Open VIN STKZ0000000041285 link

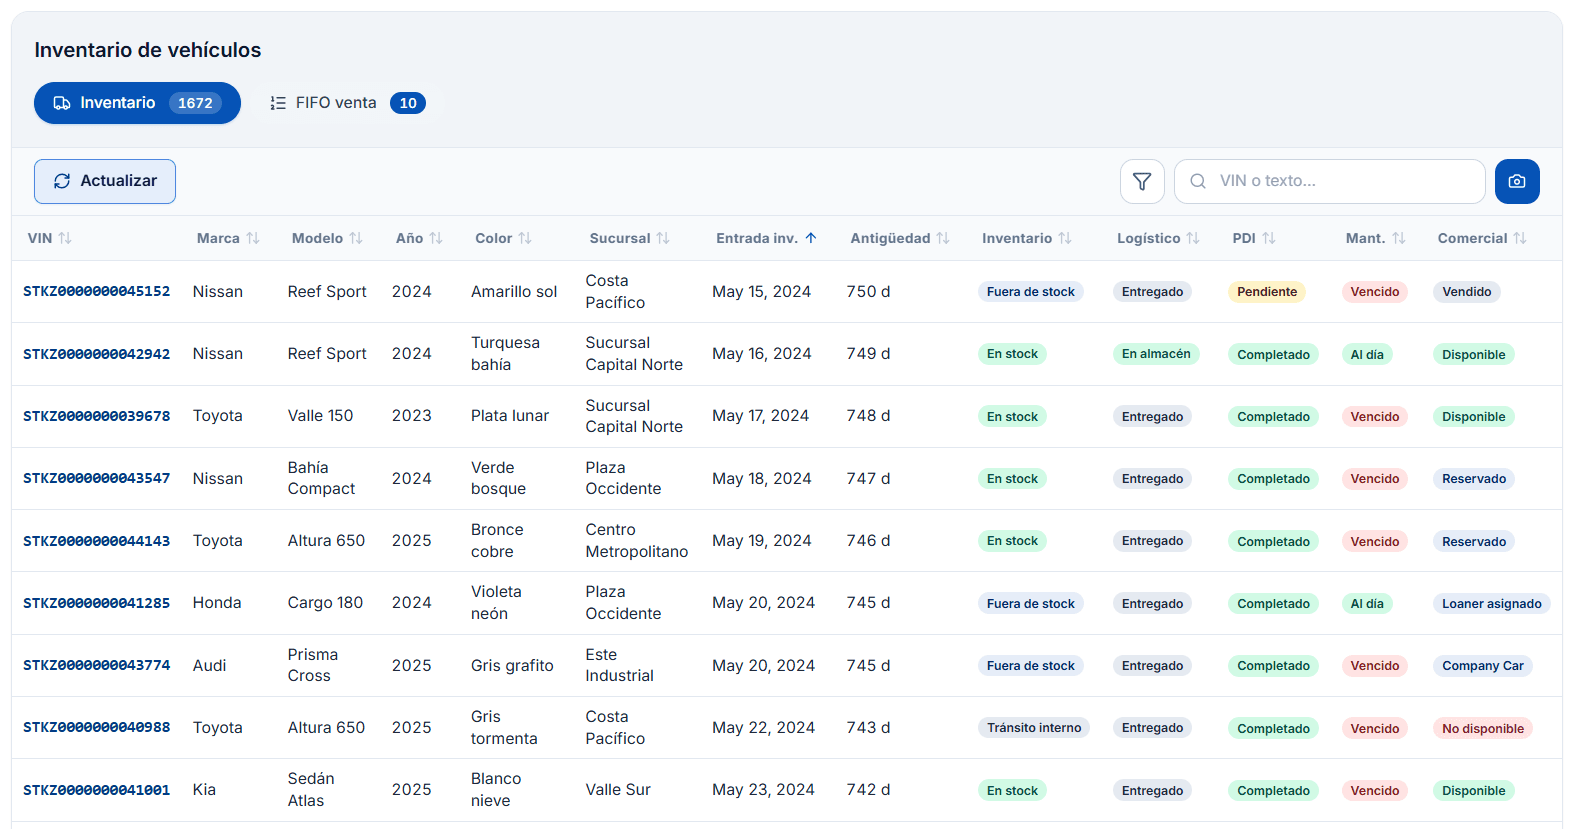(97, 603)
